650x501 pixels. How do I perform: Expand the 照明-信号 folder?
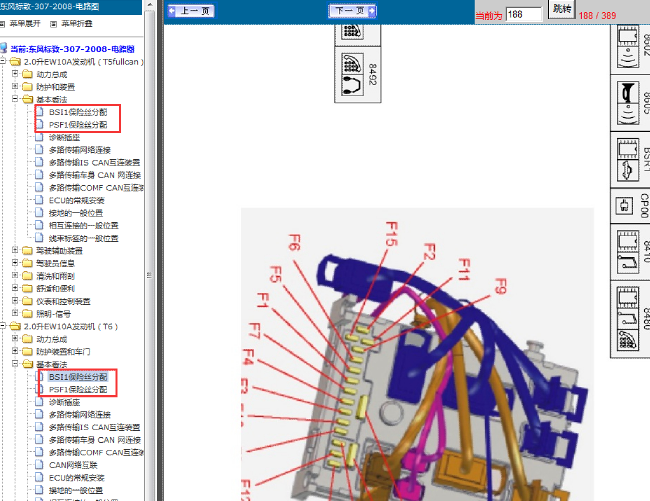[x=15, y=313]
